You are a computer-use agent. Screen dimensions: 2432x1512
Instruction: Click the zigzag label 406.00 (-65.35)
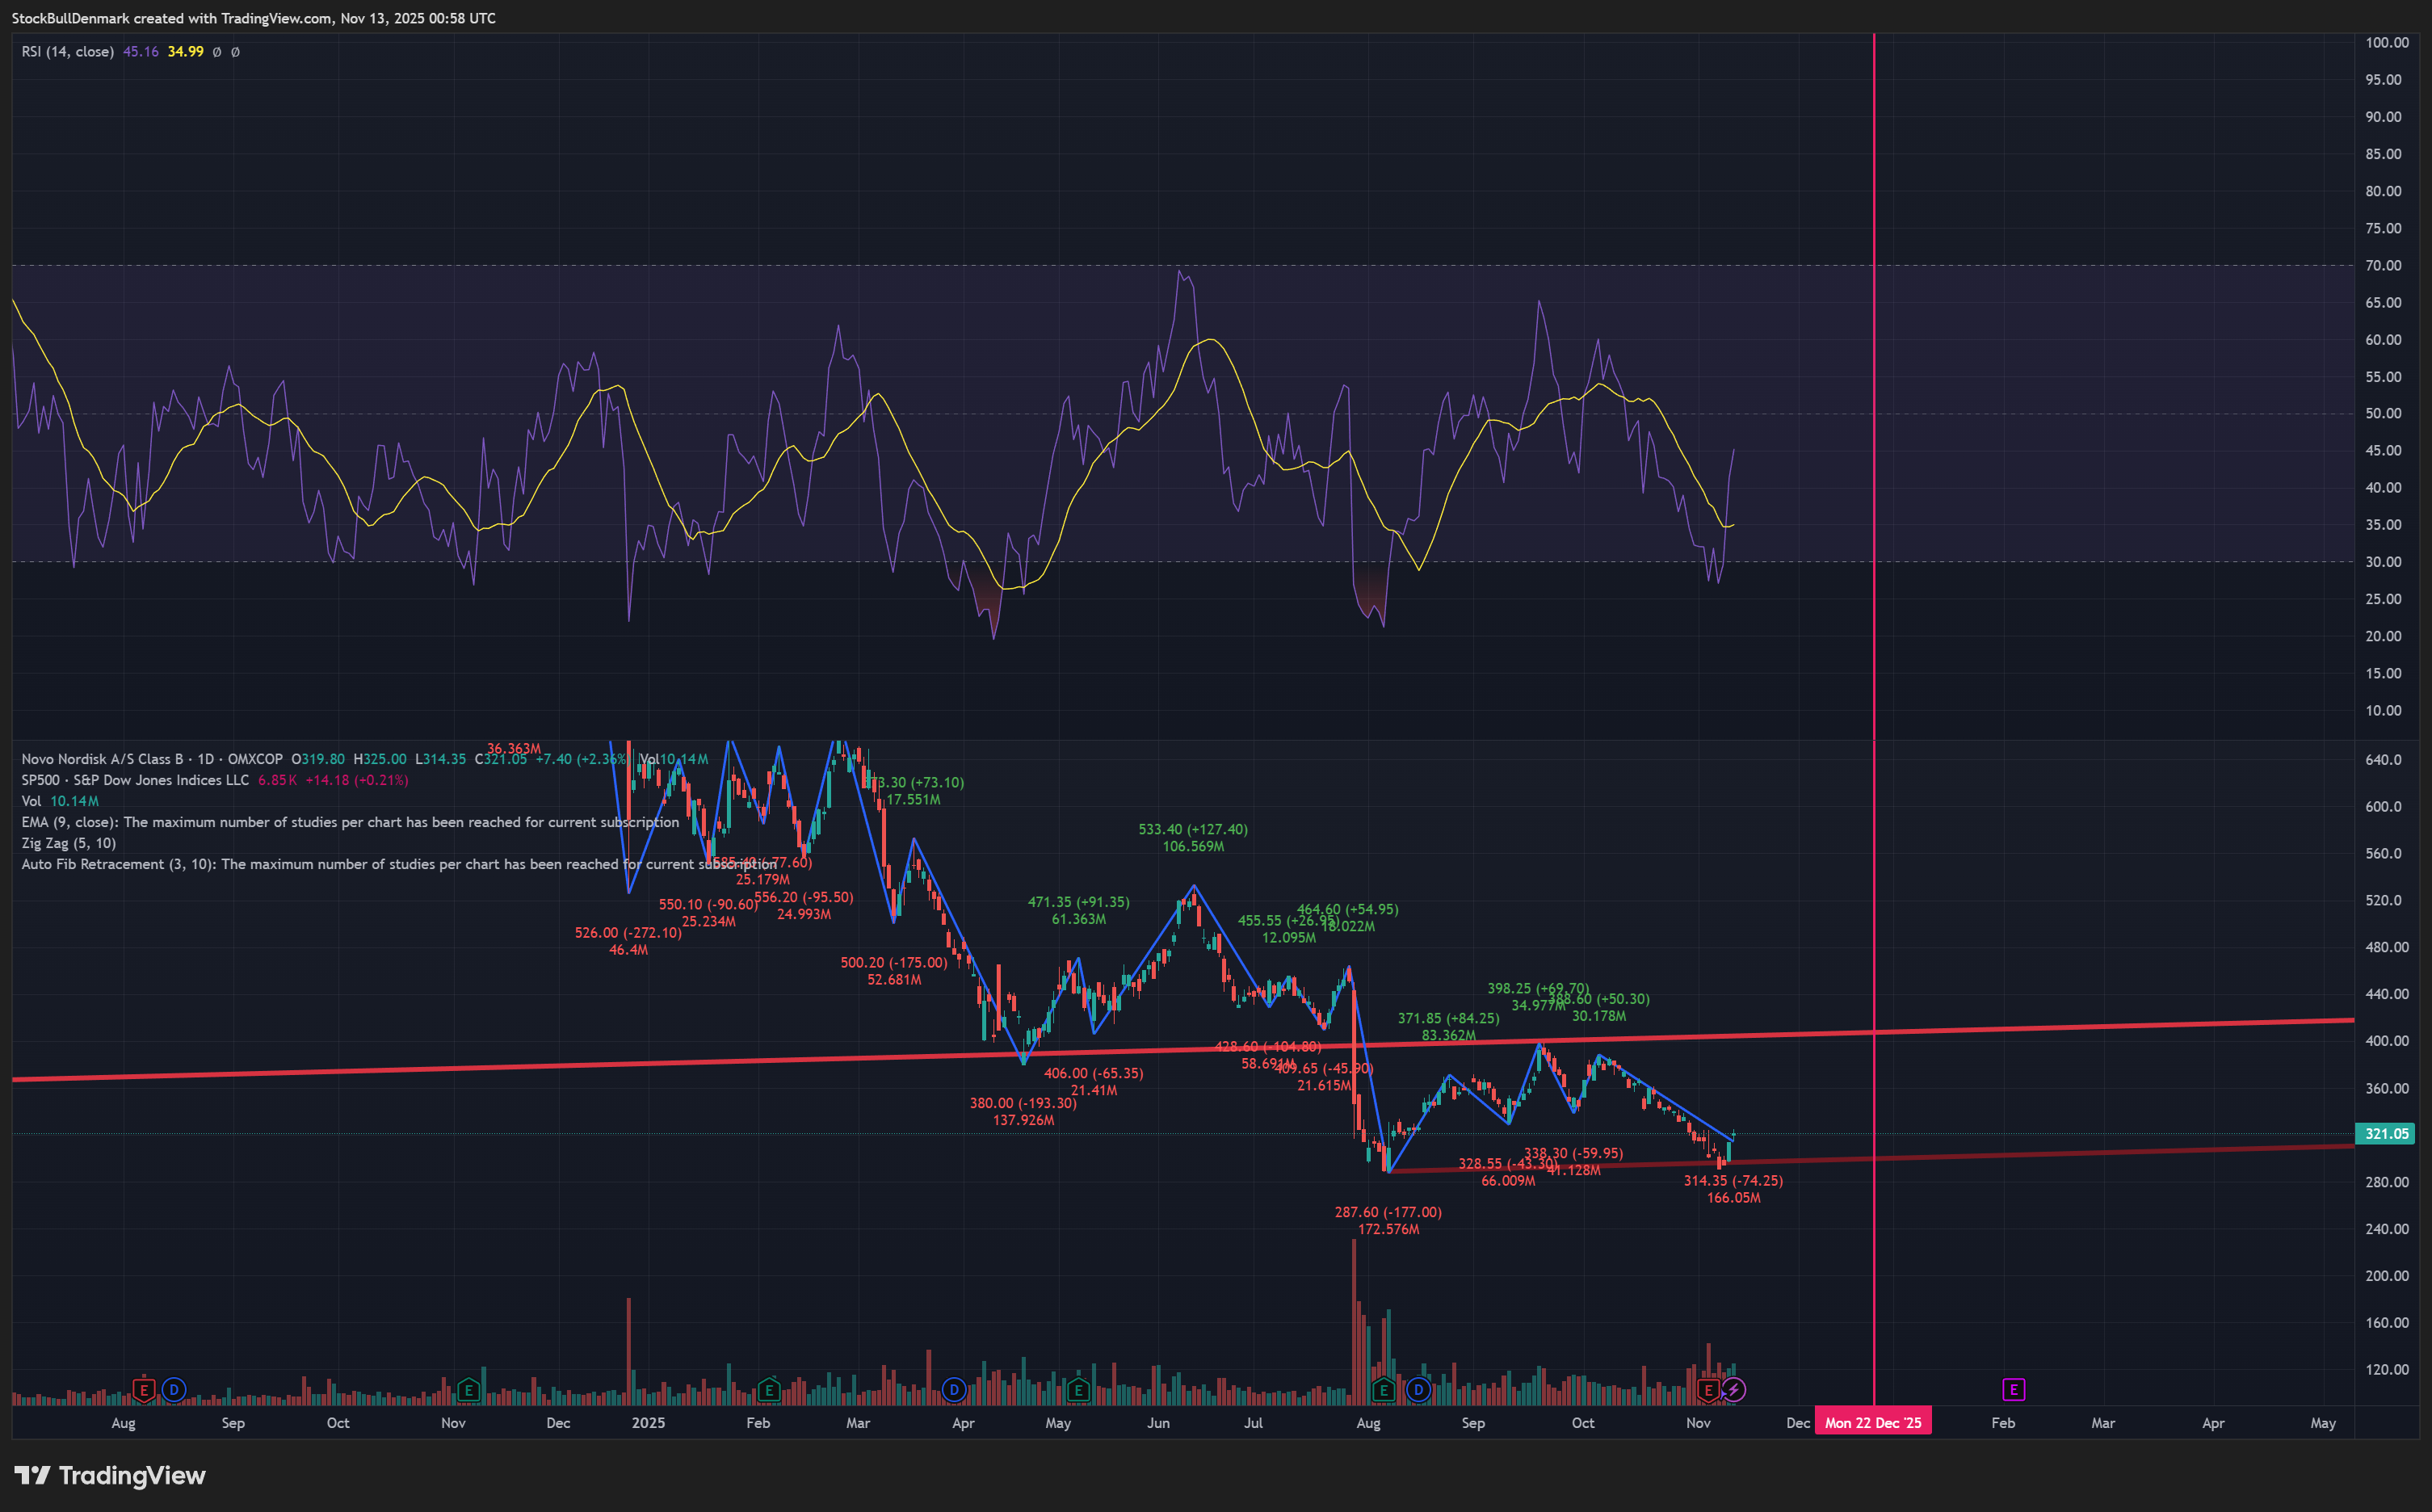point(1093,1073)
